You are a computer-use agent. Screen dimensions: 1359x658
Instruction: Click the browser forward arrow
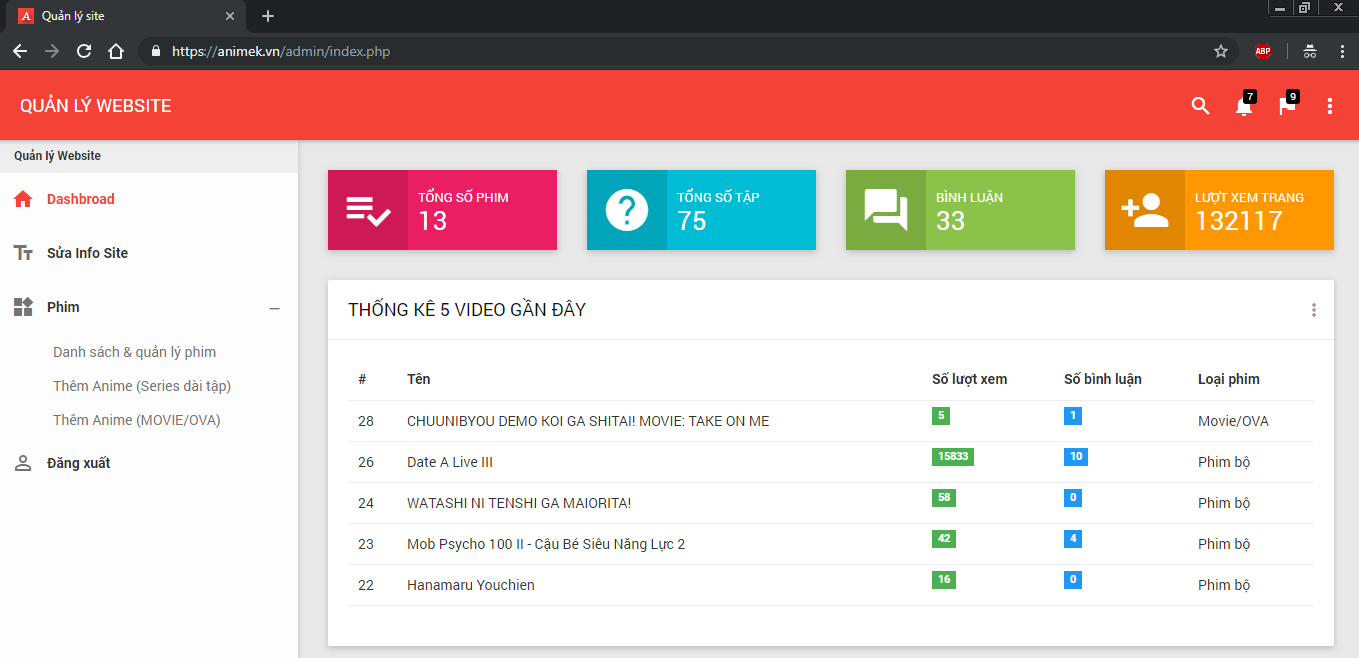[52, 51]
